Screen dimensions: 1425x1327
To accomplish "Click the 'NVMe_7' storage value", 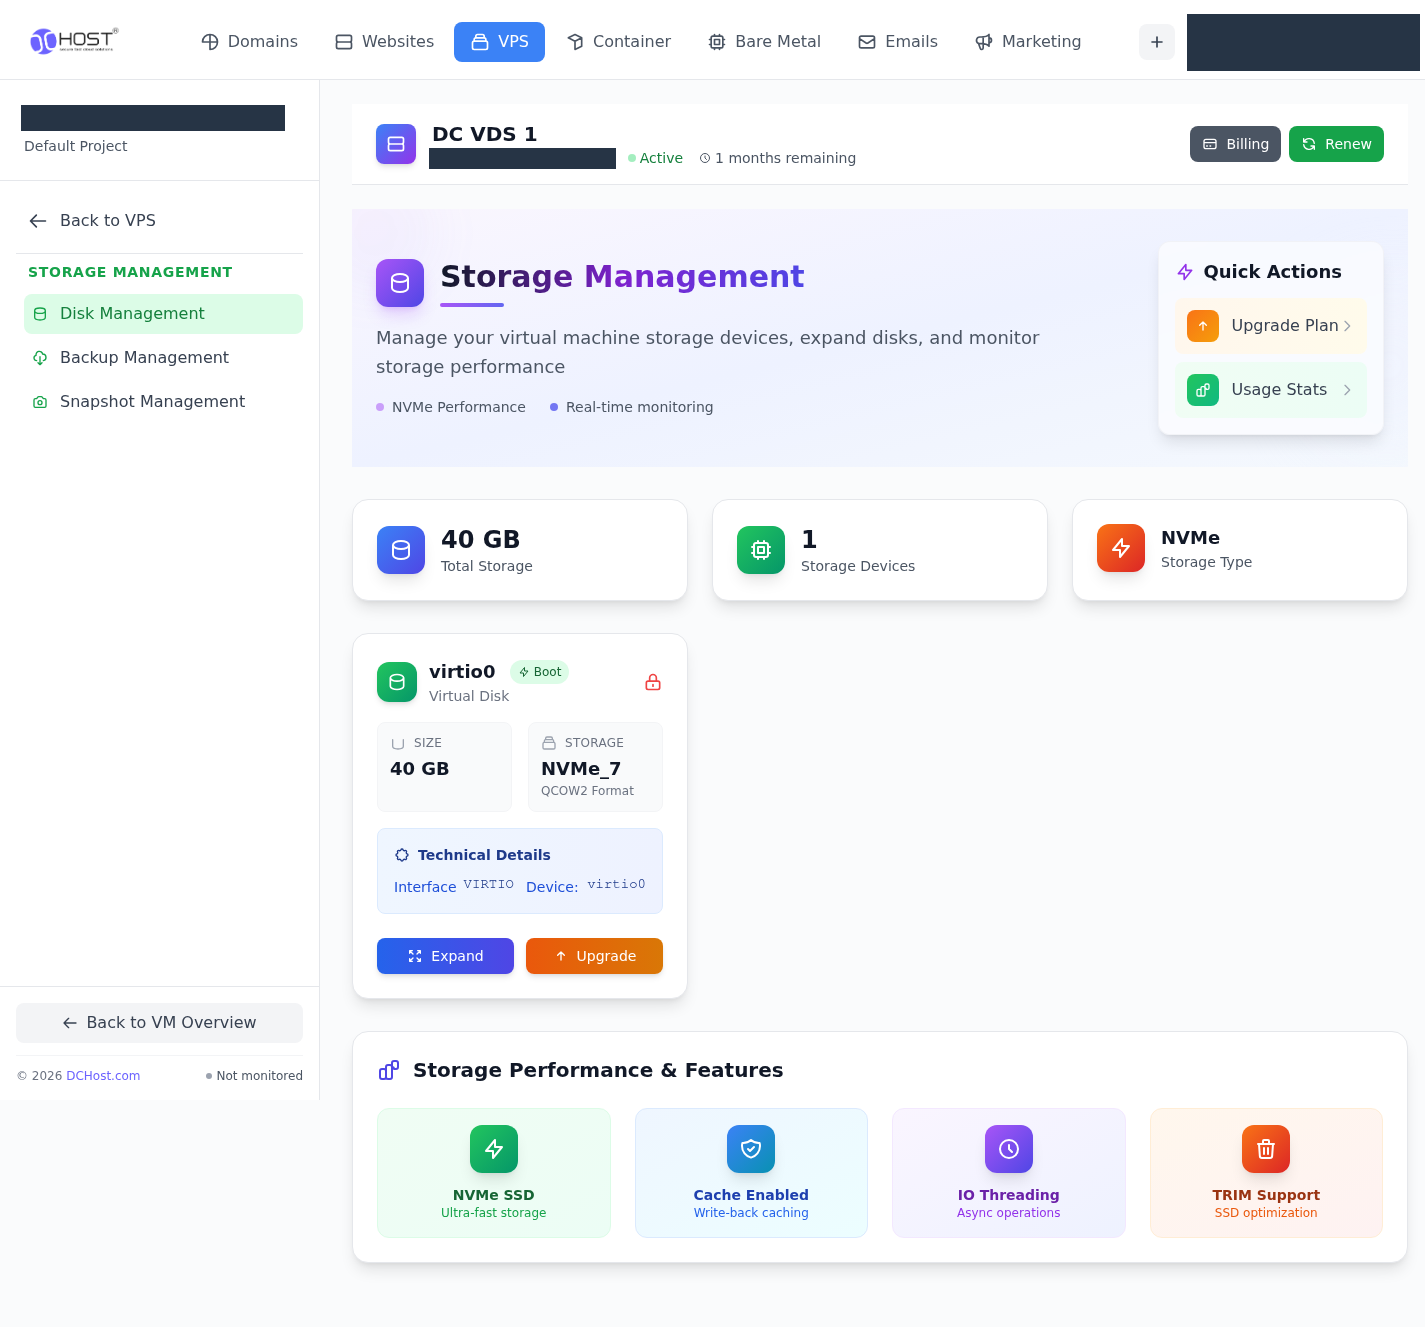I will click(x=581, y=769).
